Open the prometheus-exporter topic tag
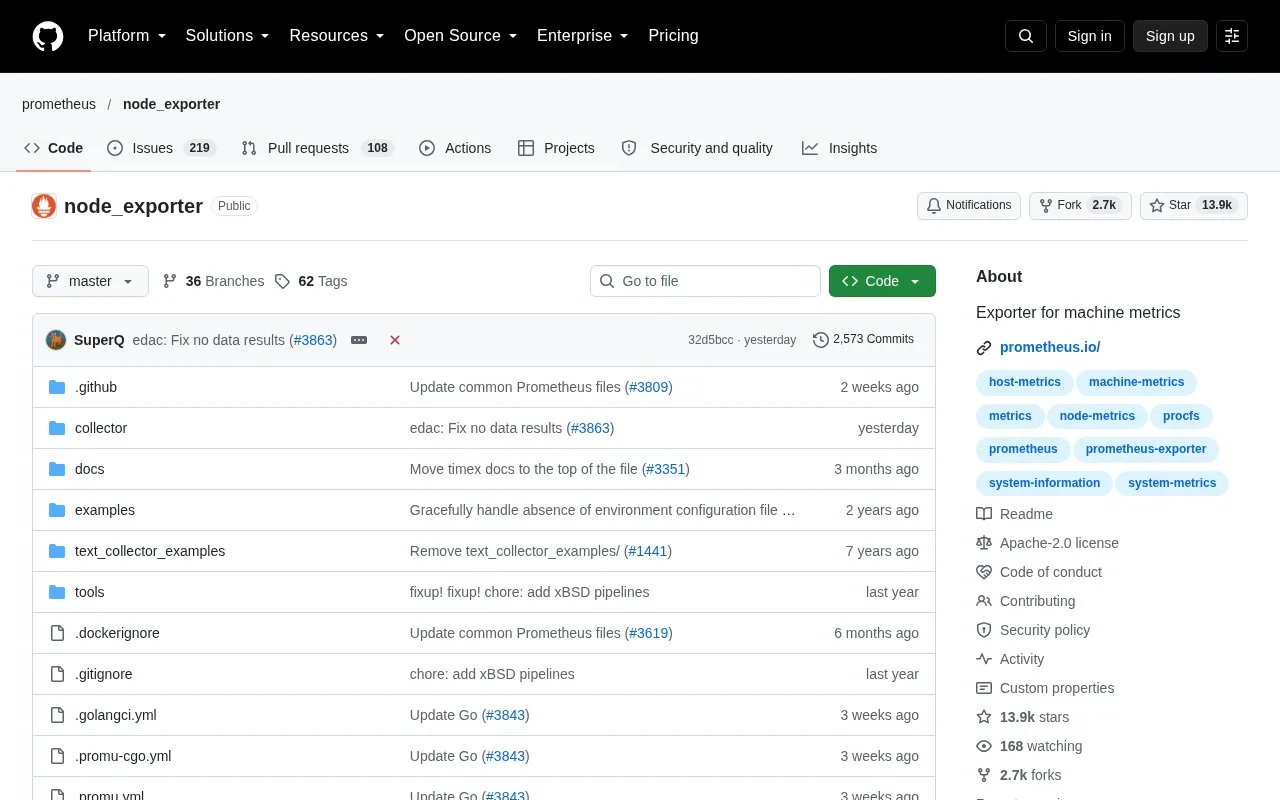The width and height of the screenshot is (1280, 800). [1146, 449]
